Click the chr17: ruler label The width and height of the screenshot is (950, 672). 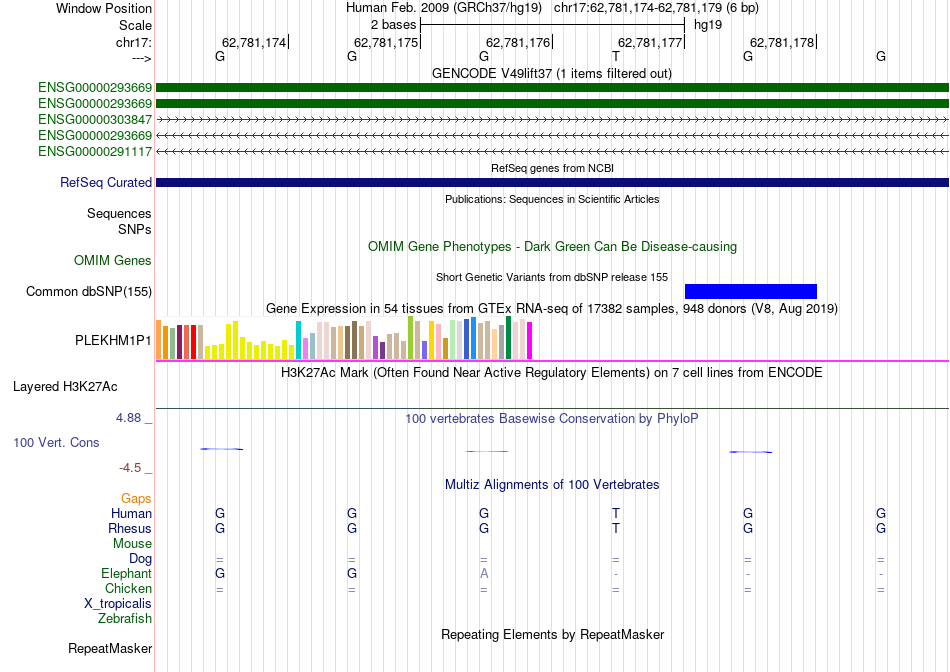134,42
